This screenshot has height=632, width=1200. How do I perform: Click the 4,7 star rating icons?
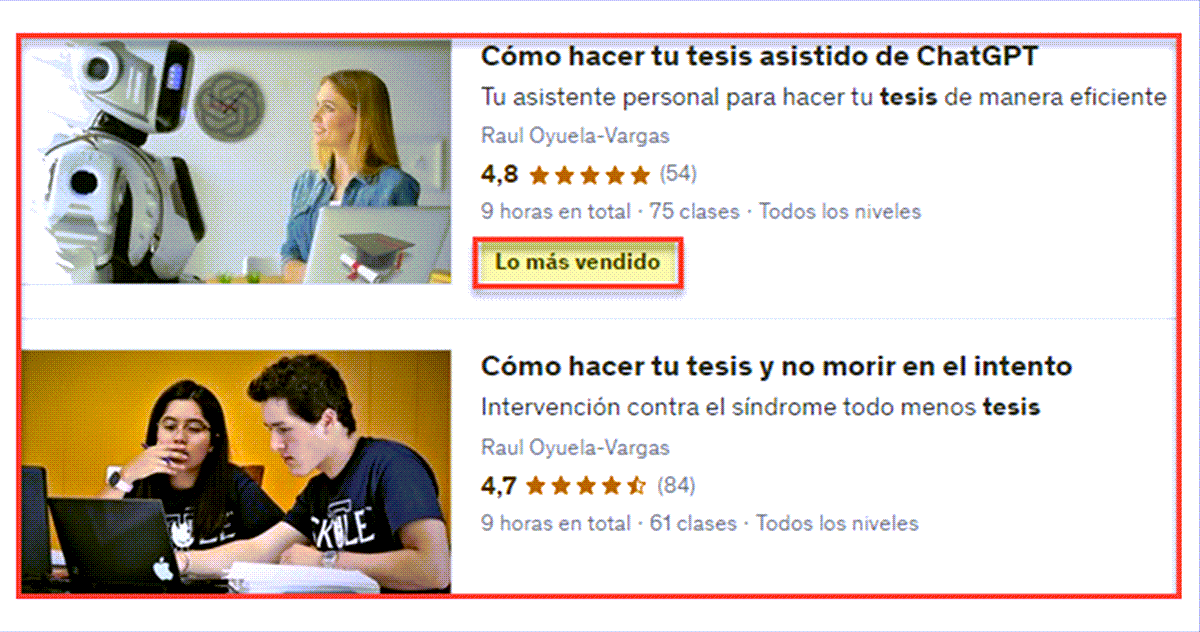(587, 487)
